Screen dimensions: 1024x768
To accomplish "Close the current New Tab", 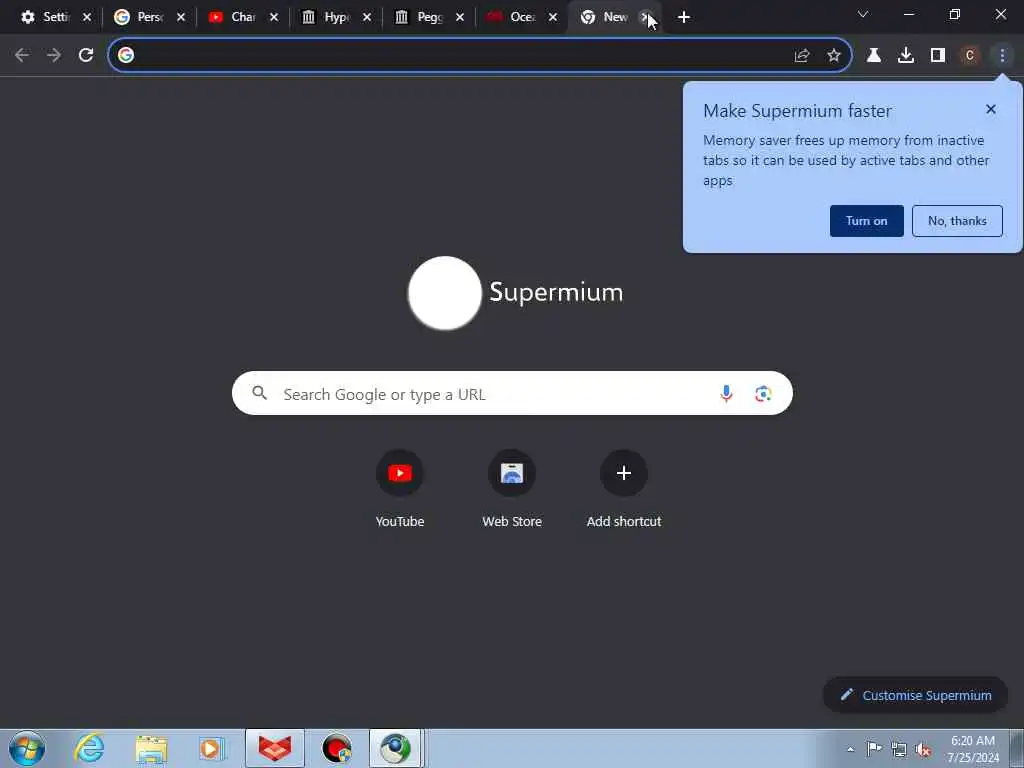I will pos(645,18).
